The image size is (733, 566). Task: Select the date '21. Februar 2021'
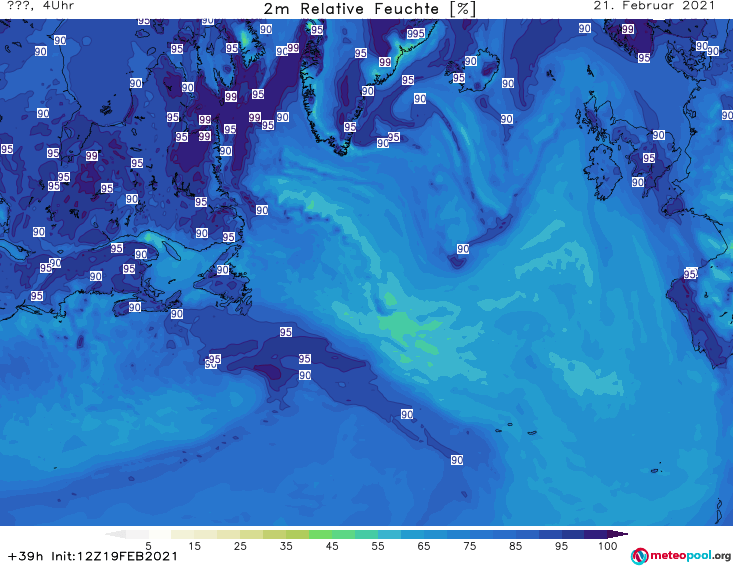[654, 6]
